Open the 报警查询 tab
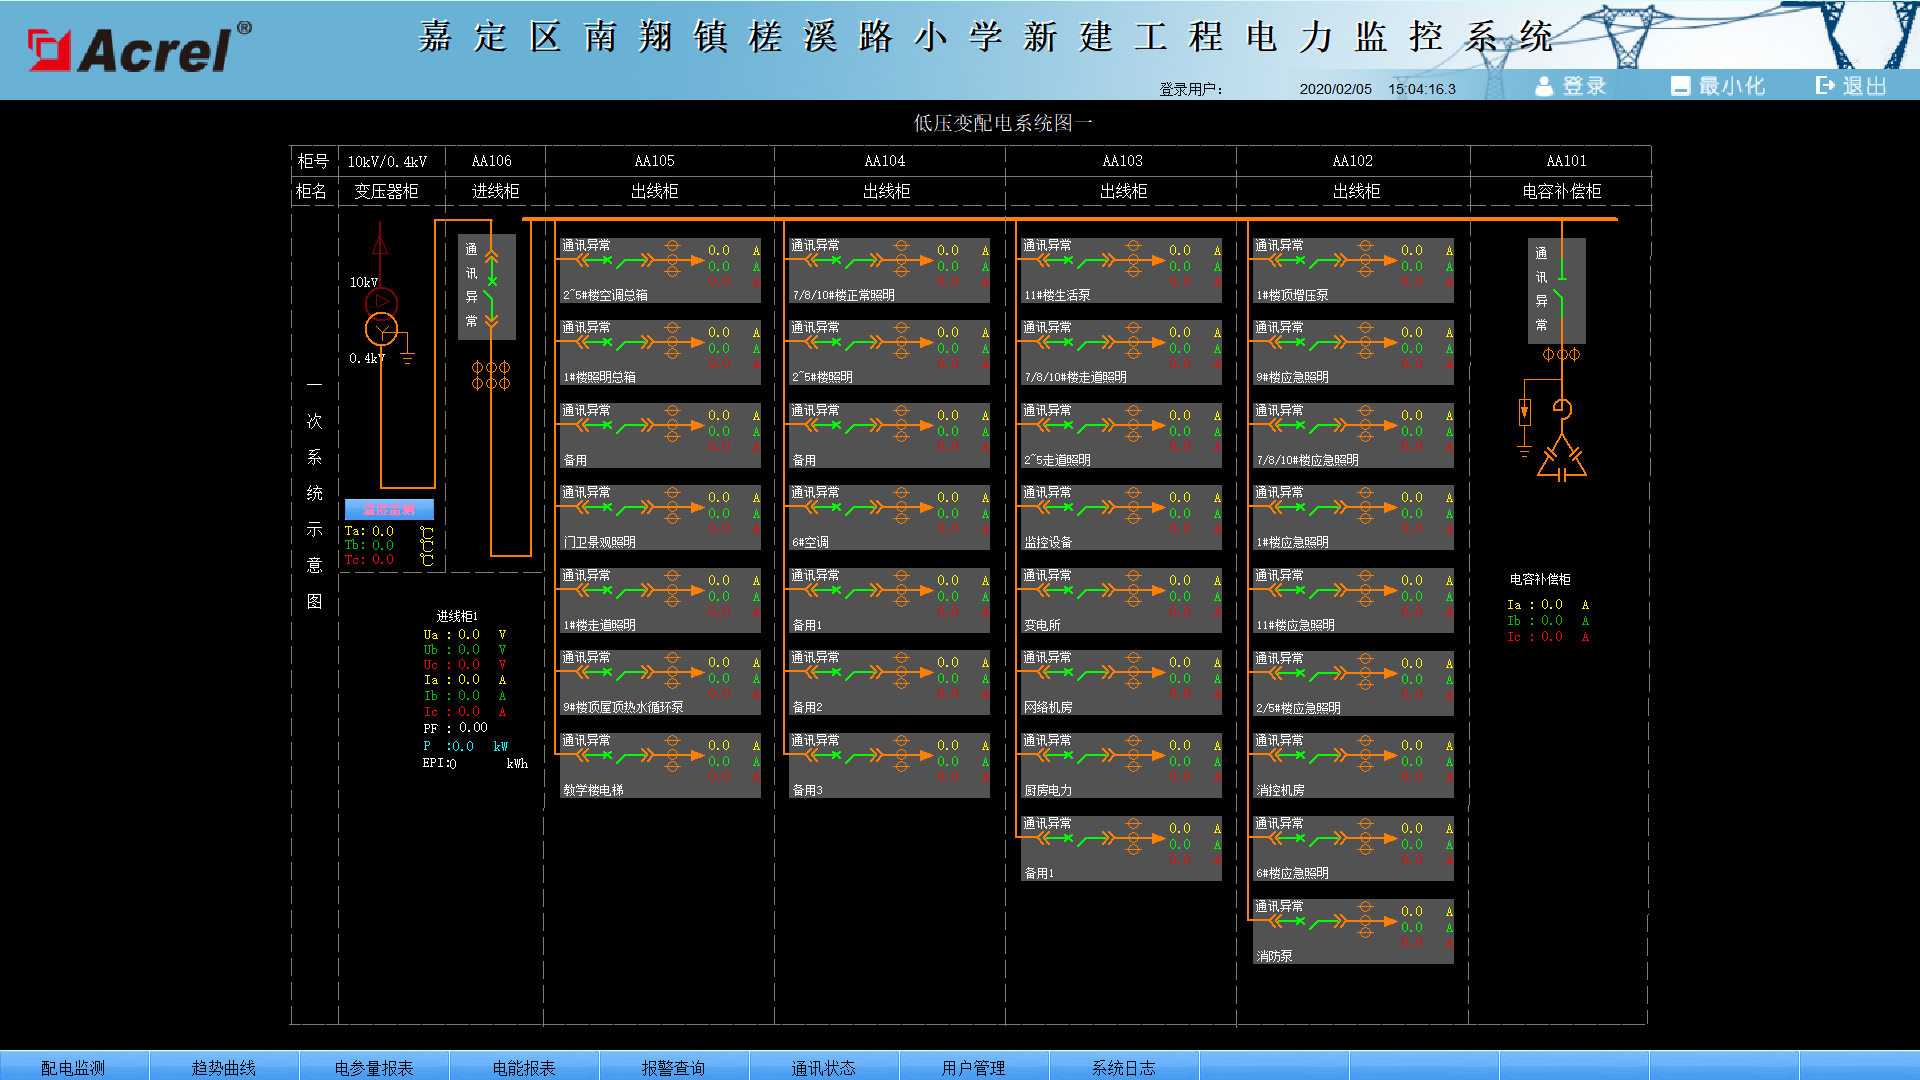This screenshot has width=1920, height=1080. tap(673, 1067)
